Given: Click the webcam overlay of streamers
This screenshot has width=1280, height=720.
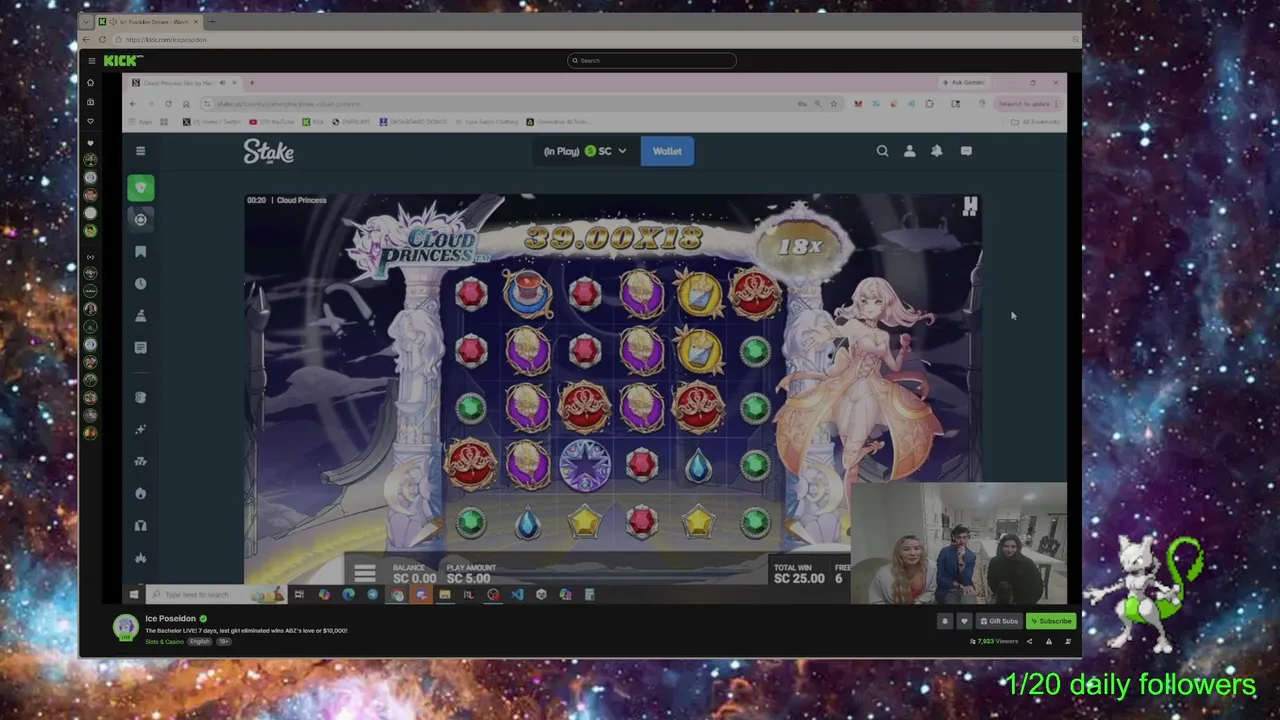Looking at the screenshot, I should (x=958, y=544).
